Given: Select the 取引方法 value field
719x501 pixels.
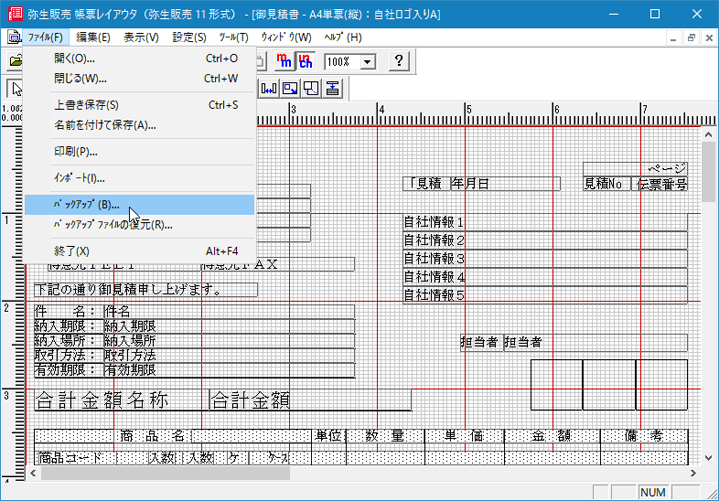Looking at the screenshot, I should [x=229, y=356].
